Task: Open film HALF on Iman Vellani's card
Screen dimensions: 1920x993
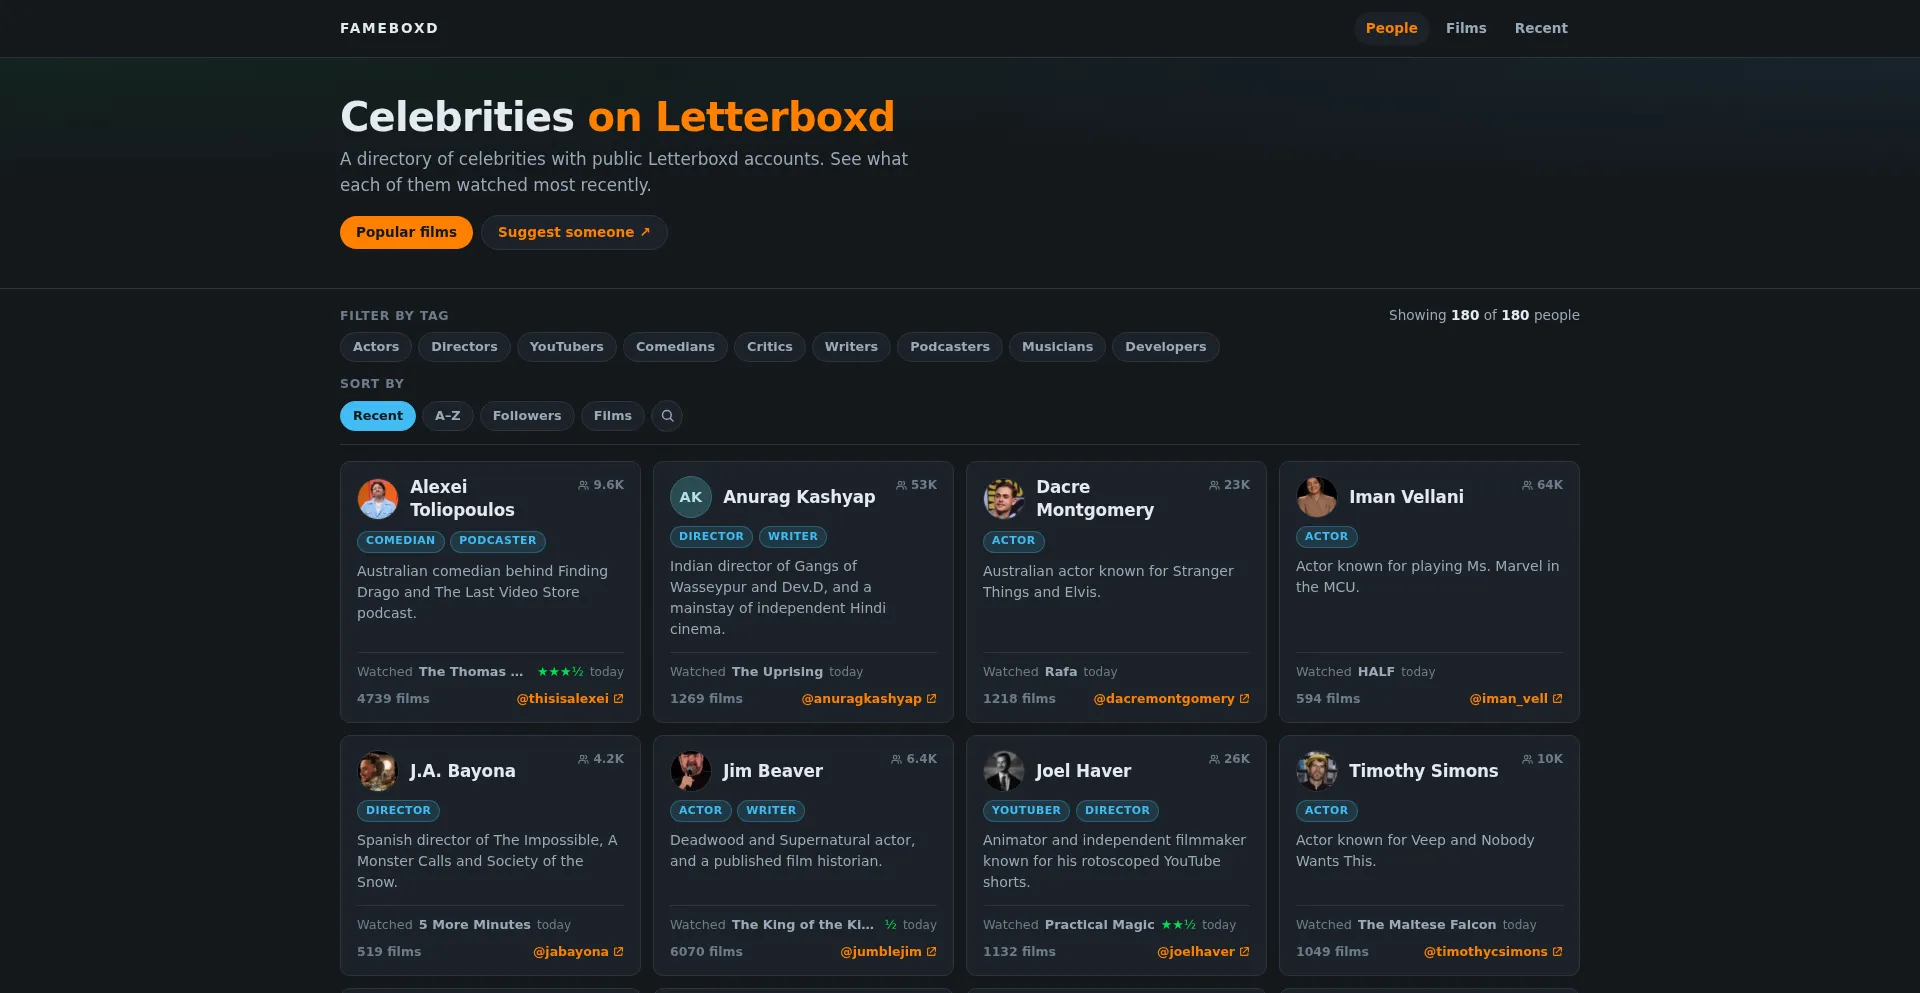Action: click(1376, 672)
